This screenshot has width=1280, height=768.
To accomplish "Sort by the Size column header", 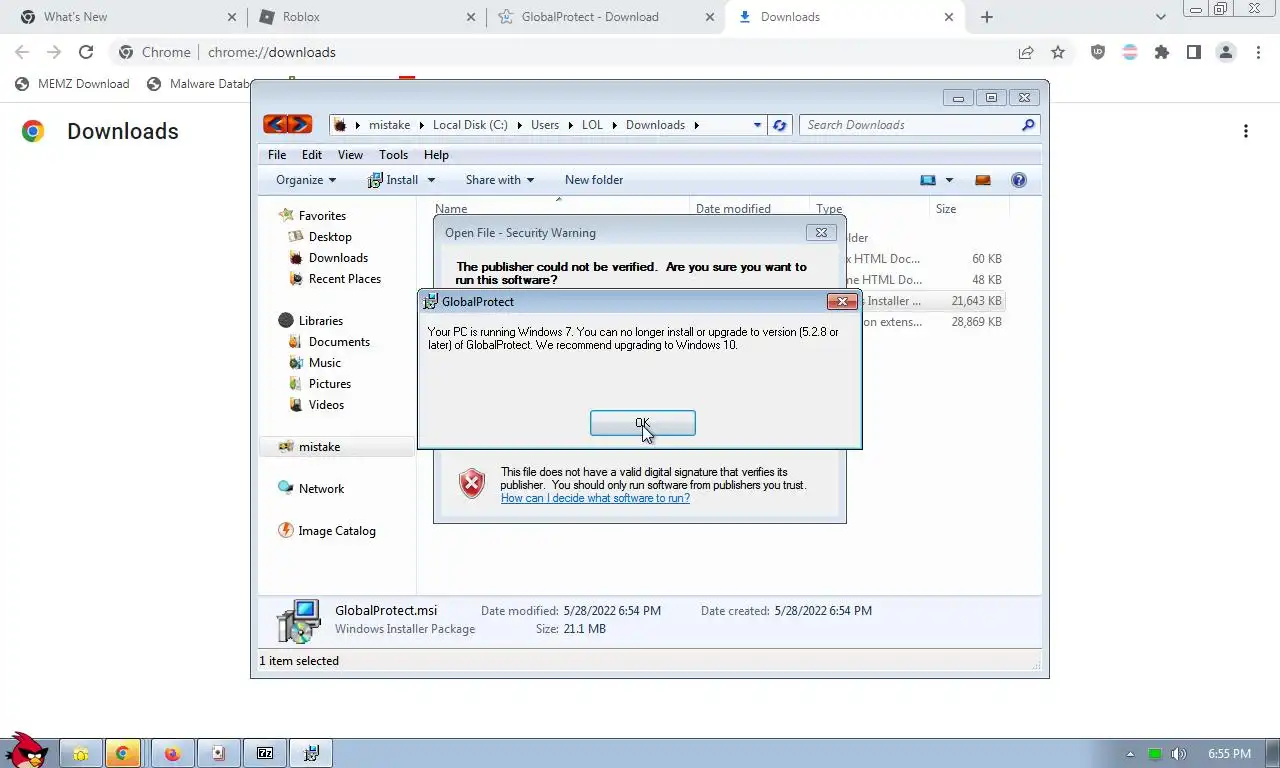I will click(970, 209).
